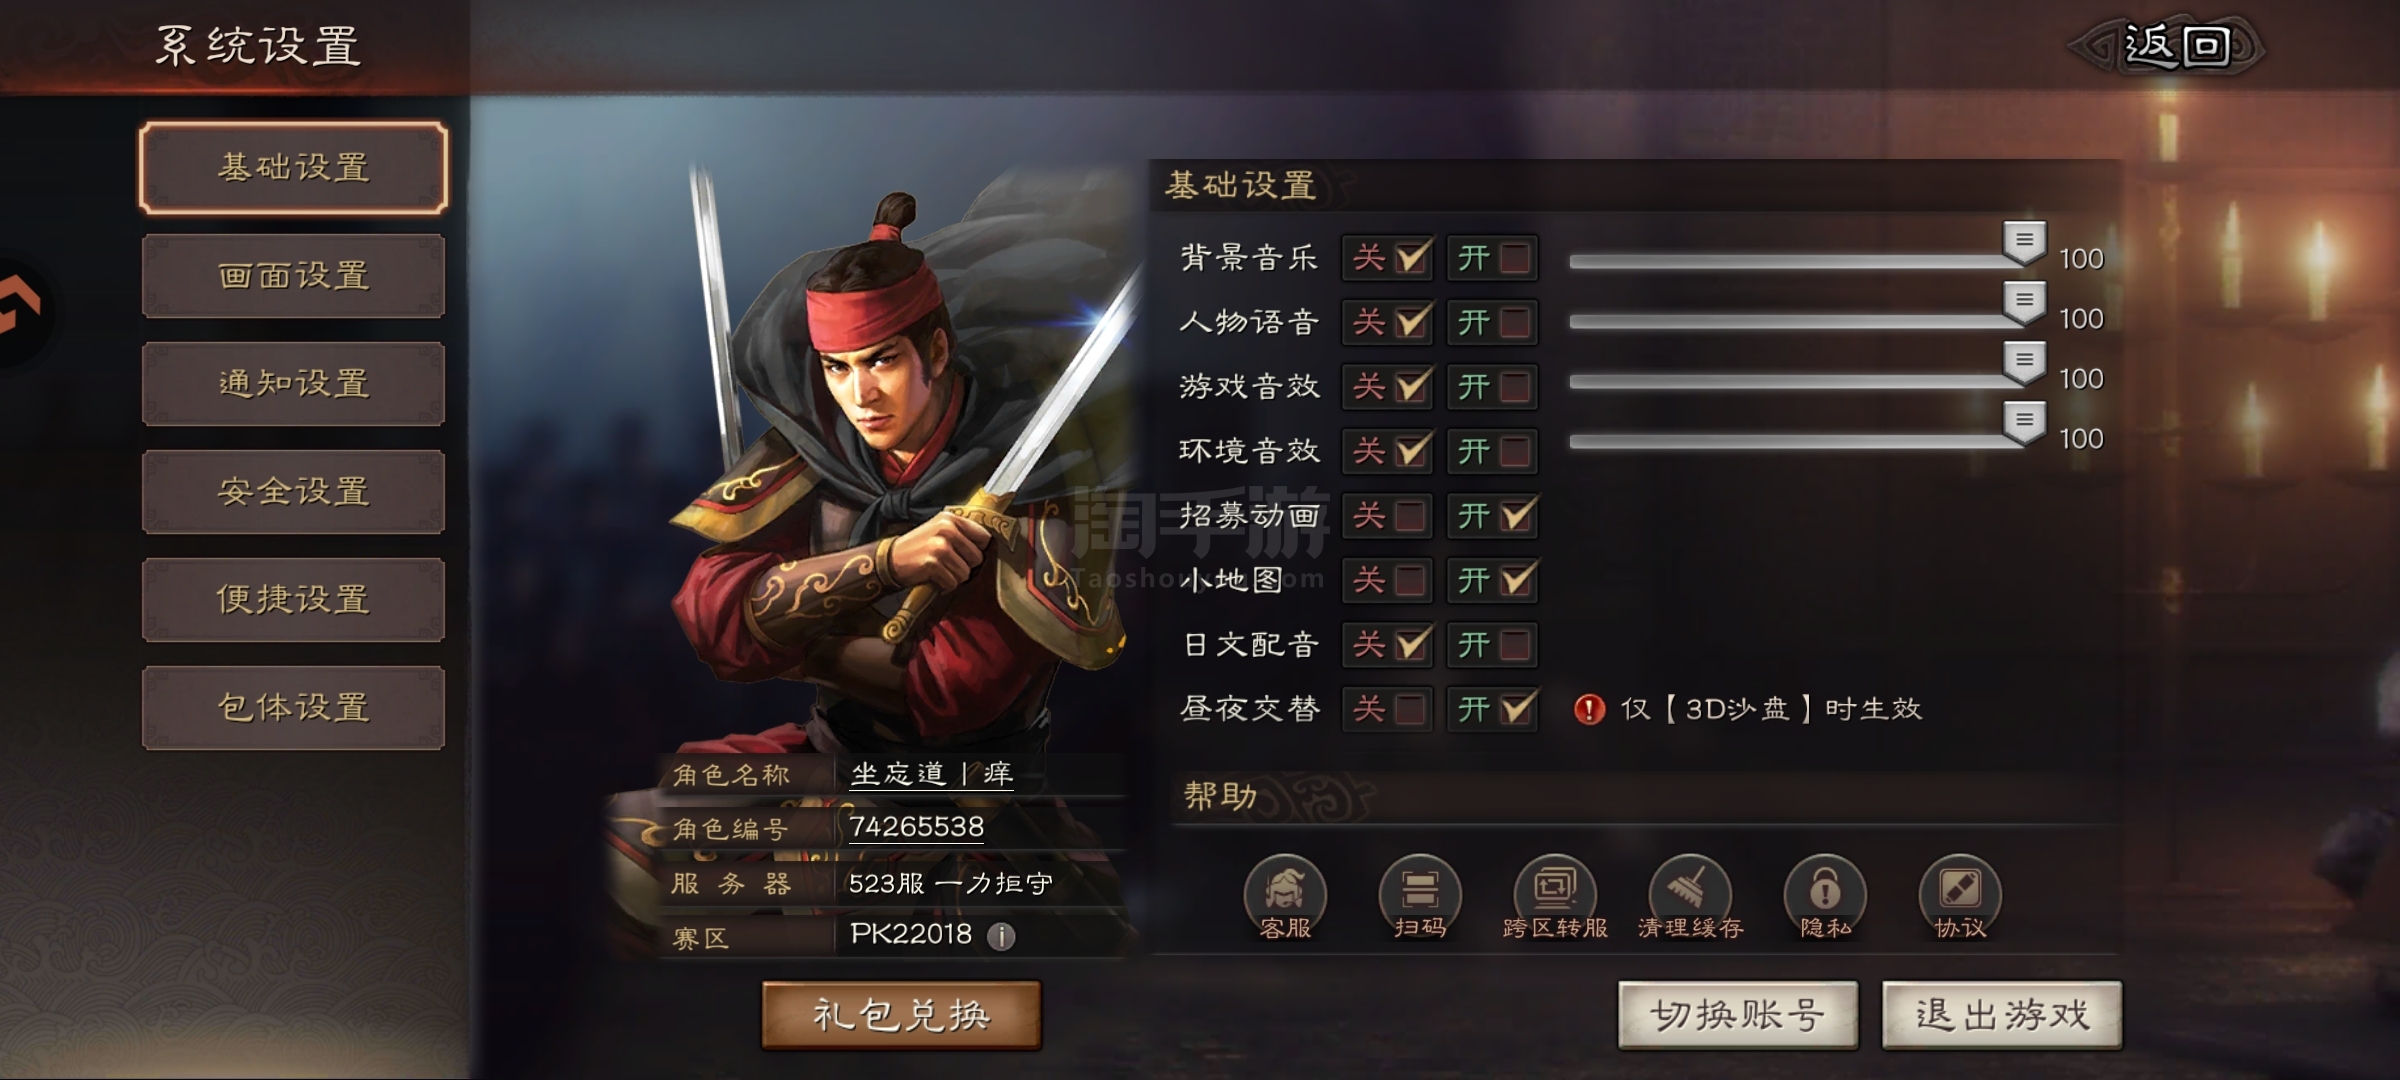The image size is (2400, 1080).
Task: Click the red warning icon near 3D沙盘
Action: (1589, 709)
